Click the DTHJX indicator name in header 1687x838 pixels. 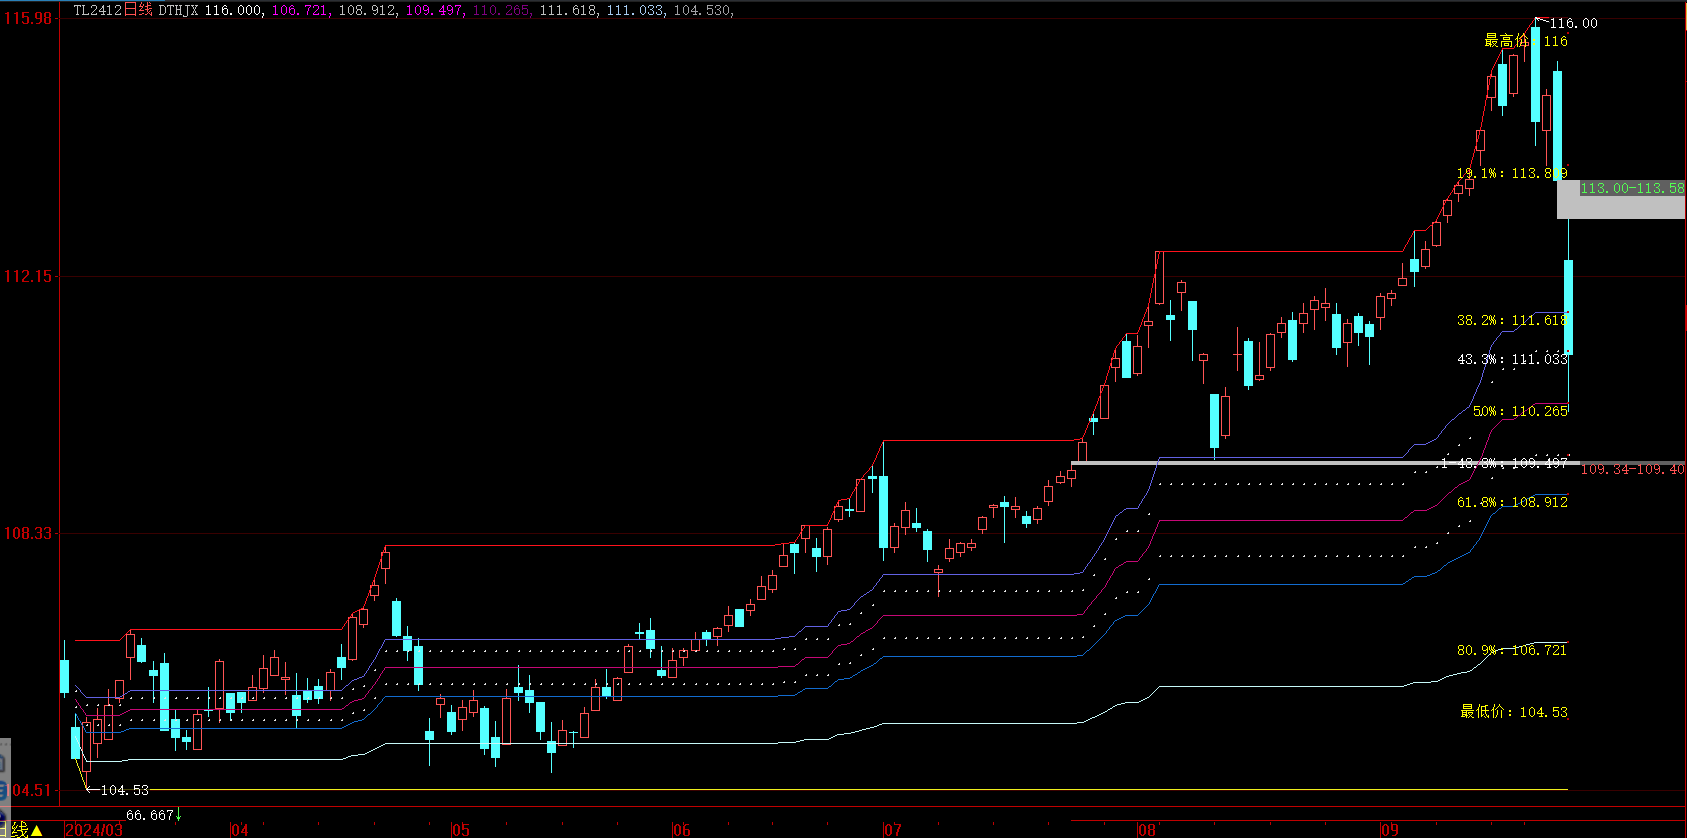tap(178, 10)
